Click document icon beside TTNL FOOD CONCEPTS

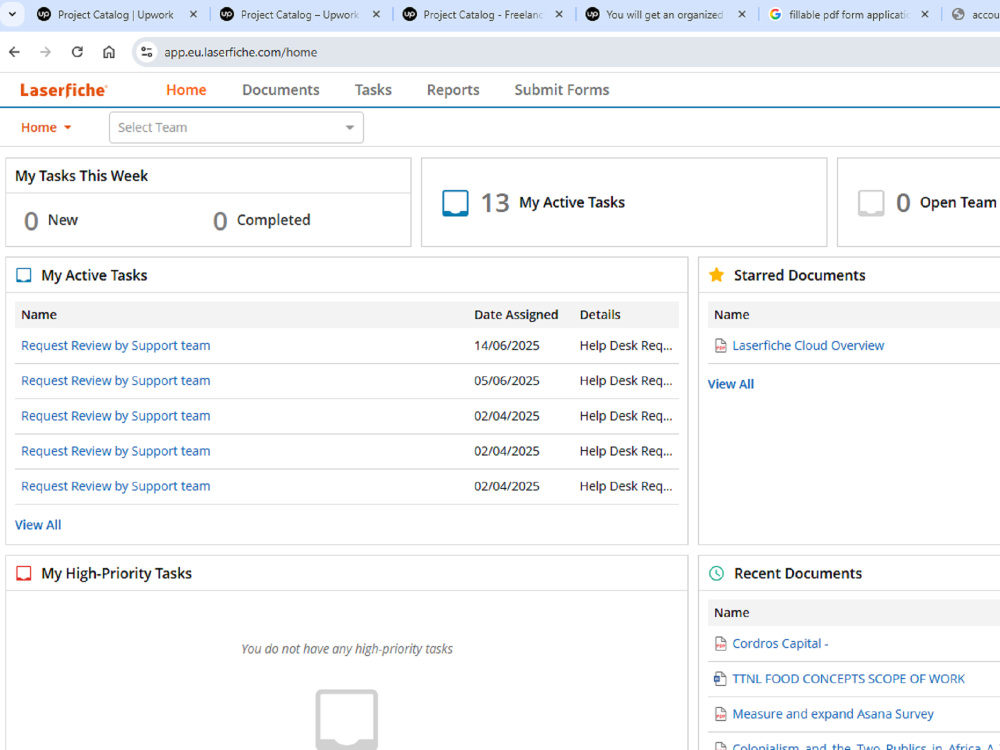(x=720, y=679)
